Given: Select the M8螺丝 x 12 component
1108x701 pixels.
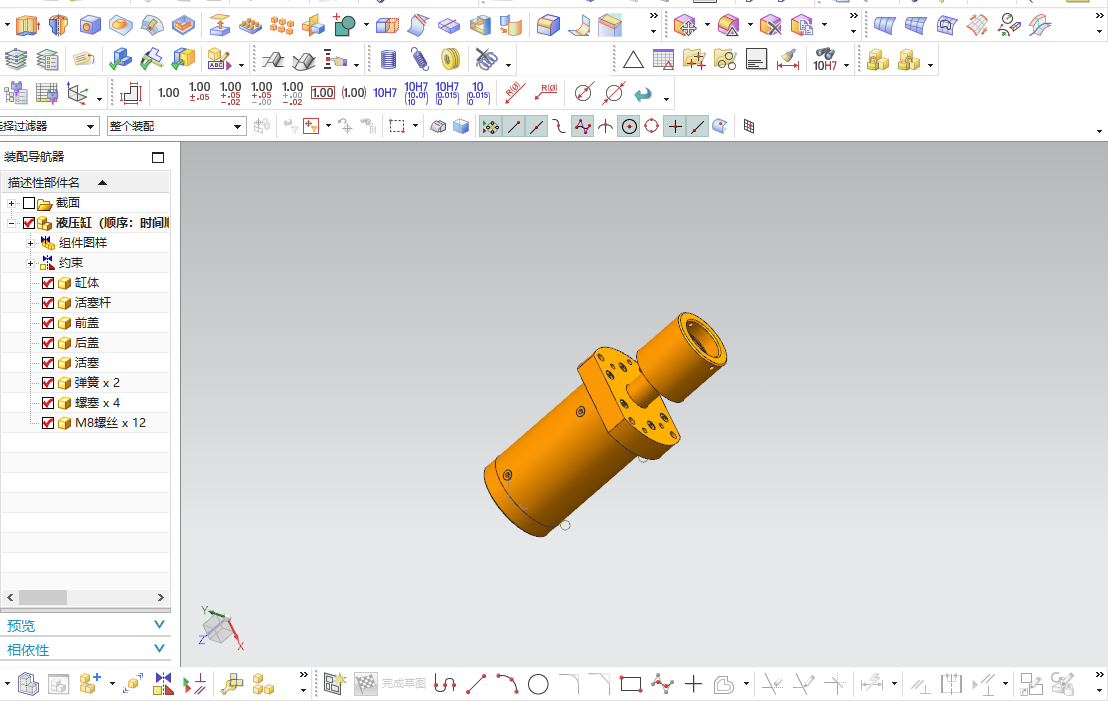Looking at the screenshot, I should coord(110,423).
